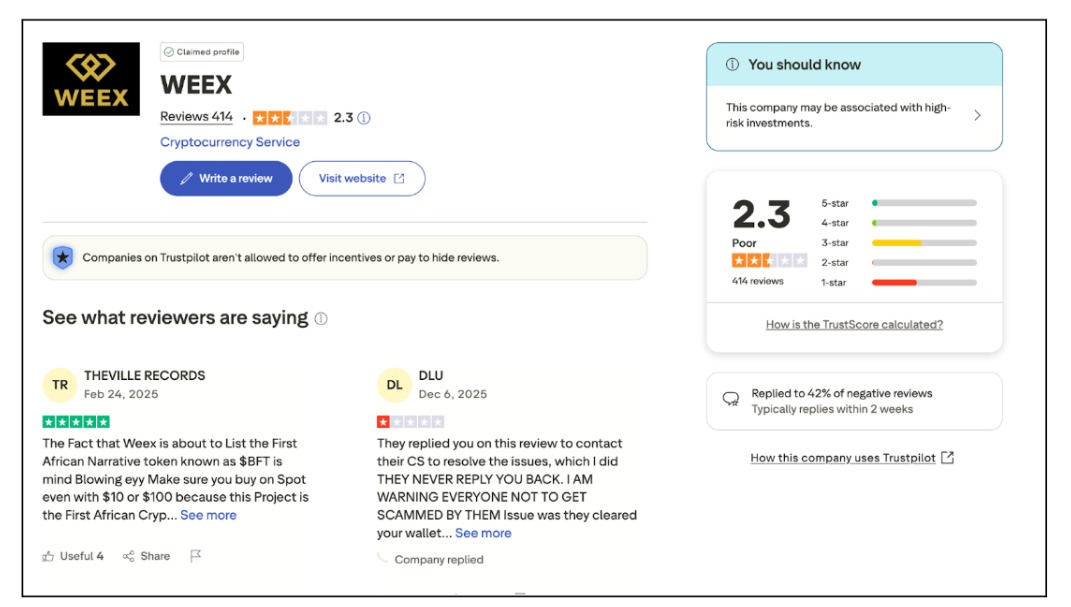Open the Write a review form
This screenshot has height=607, width=1071.
pyautogui.click(x=225, y=178)
